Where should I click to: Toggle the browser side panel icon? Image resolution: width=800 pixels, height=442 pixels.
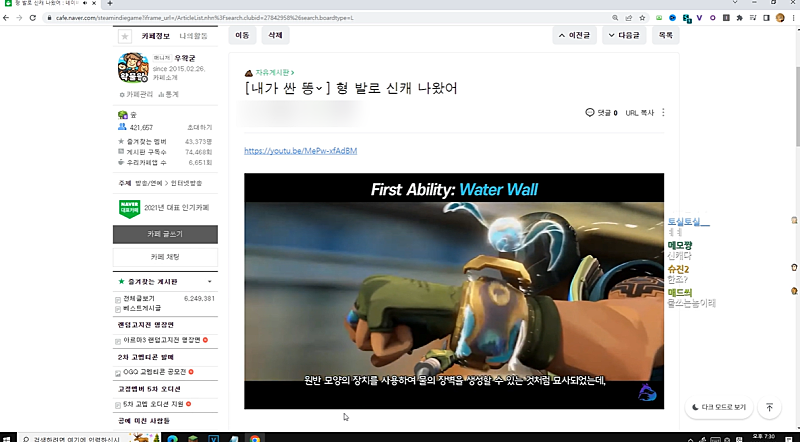point(766,18)
